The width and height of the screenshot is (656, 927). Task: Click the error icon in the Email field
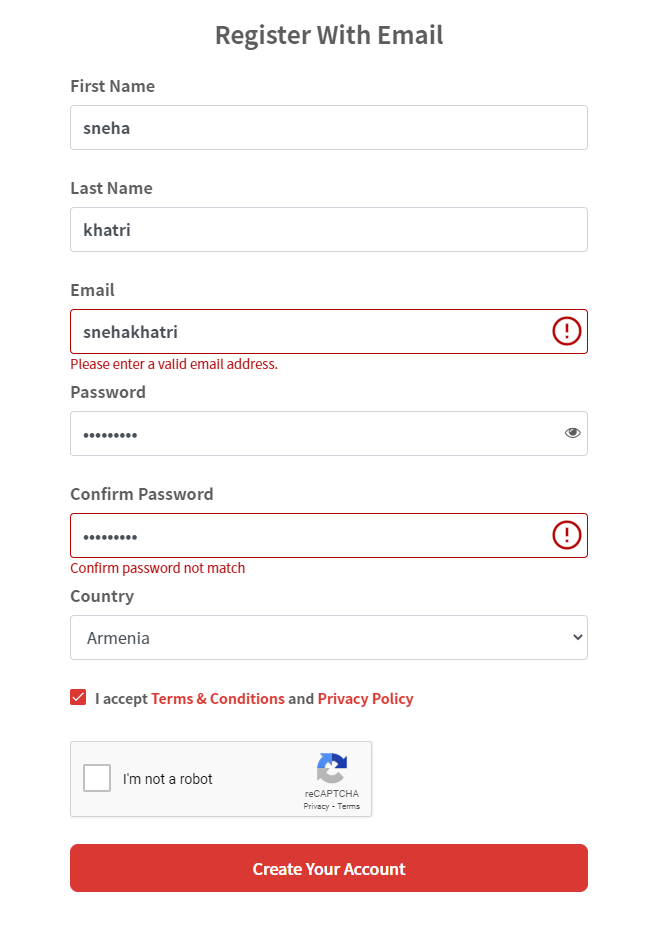point(566,331)
